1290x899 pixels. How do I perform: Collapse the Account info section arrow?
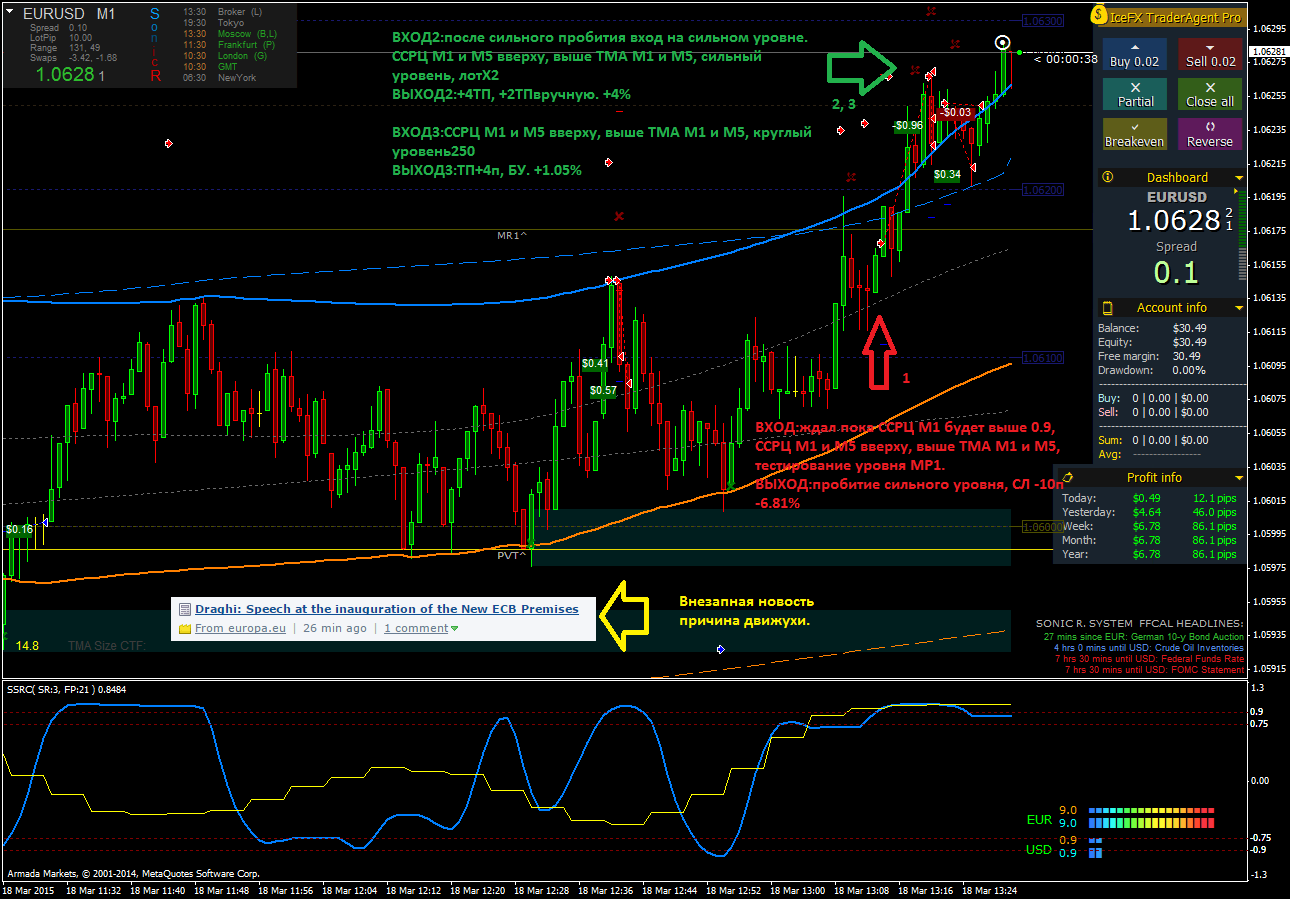point(1239,308)
